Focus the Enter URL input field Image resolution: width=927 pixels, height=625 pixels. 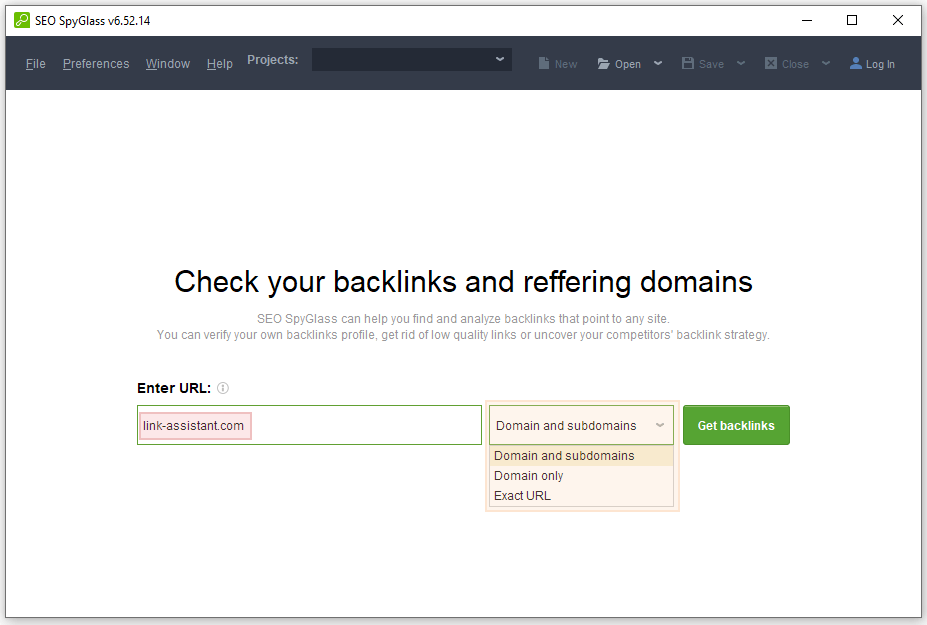point(309,425)
